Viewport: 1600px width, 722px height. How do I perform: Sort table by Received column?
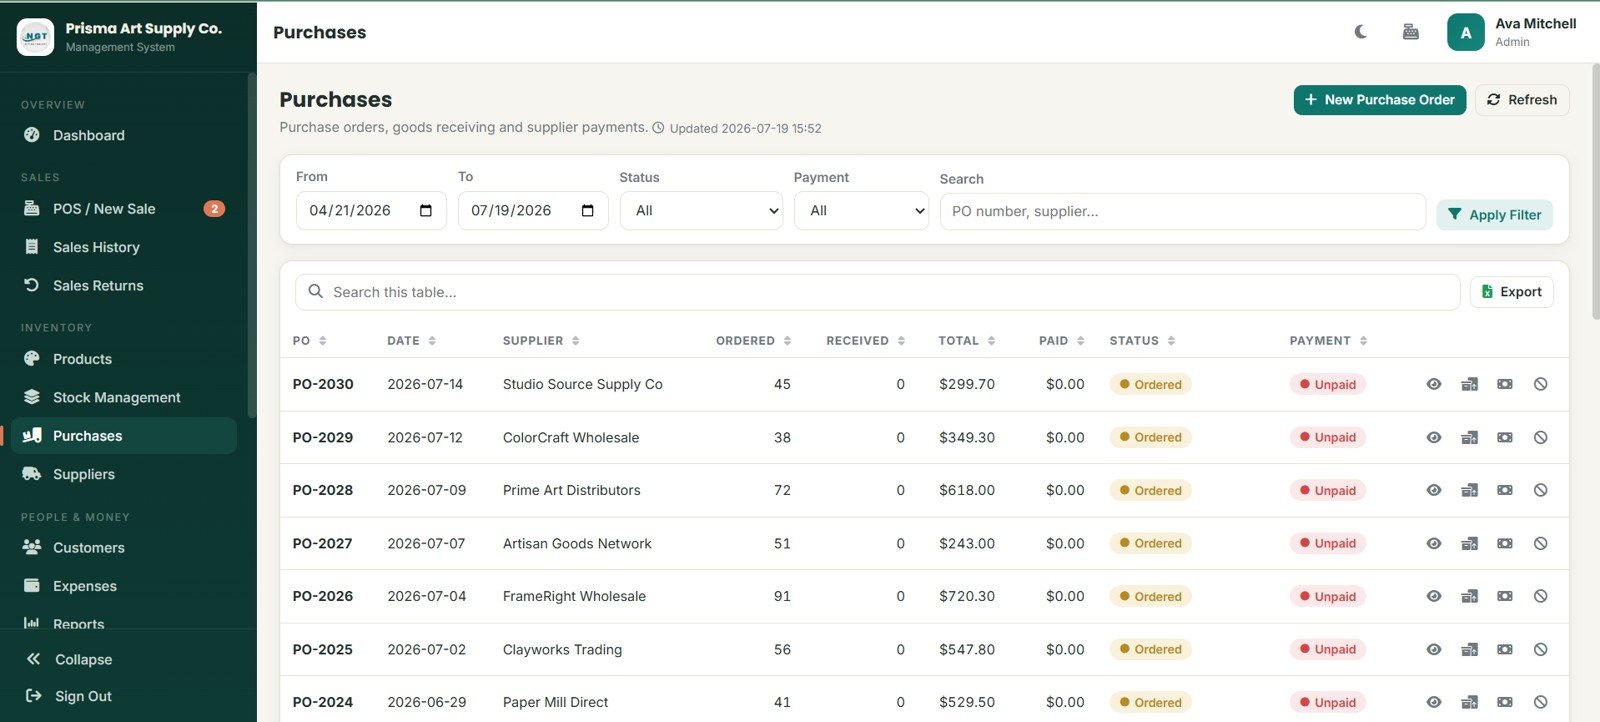click(x=866, y=341)
